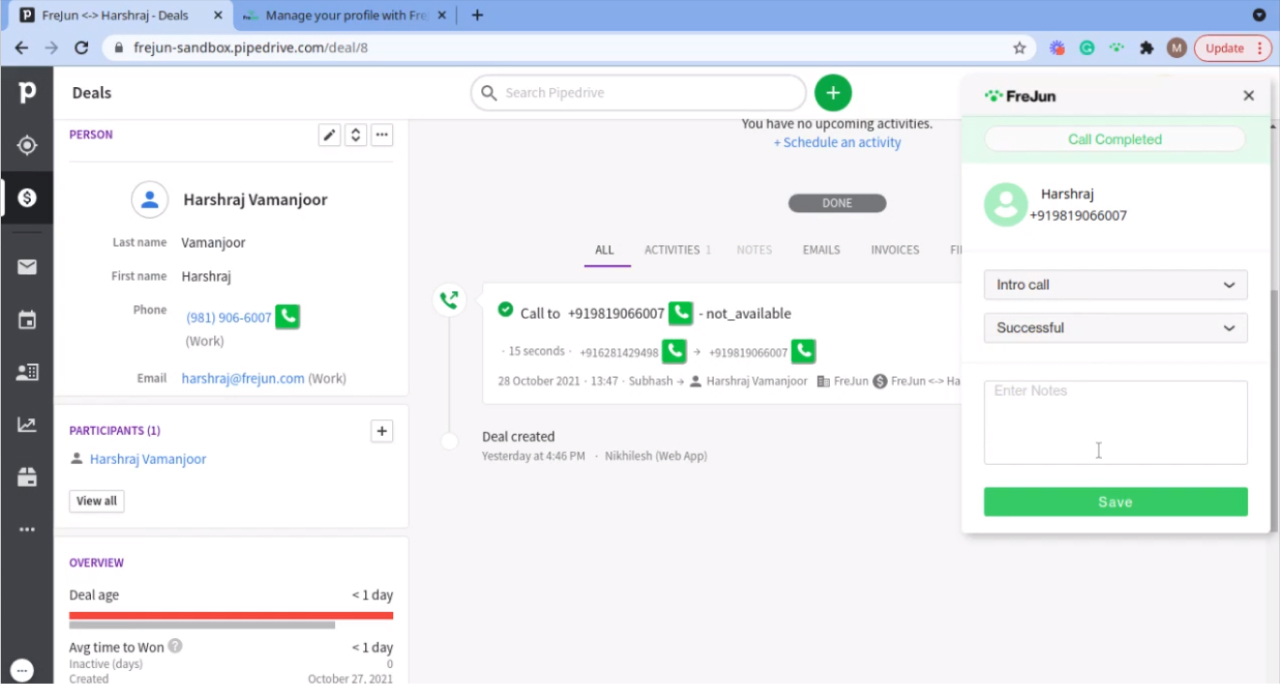This screenshot has width=1280, height=684.
Task: Toggle the activity done checkmark on call
Action: (505, 310)
